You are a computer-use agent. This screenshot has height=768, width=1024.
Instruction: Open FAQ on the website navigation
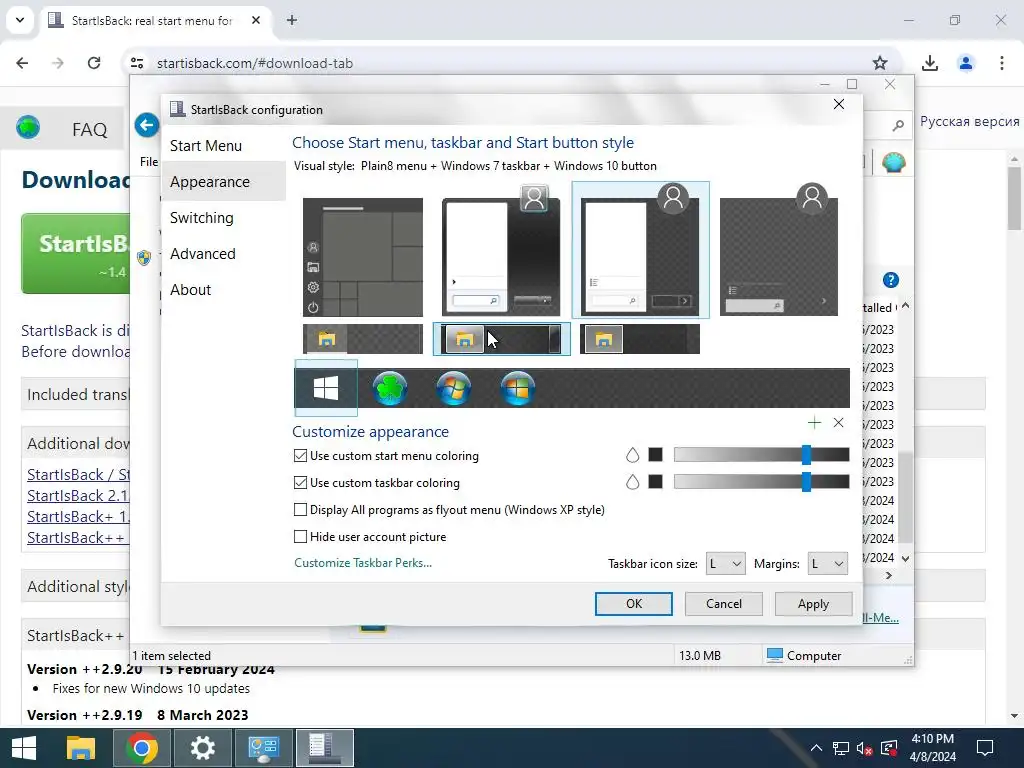click(89, 129)
